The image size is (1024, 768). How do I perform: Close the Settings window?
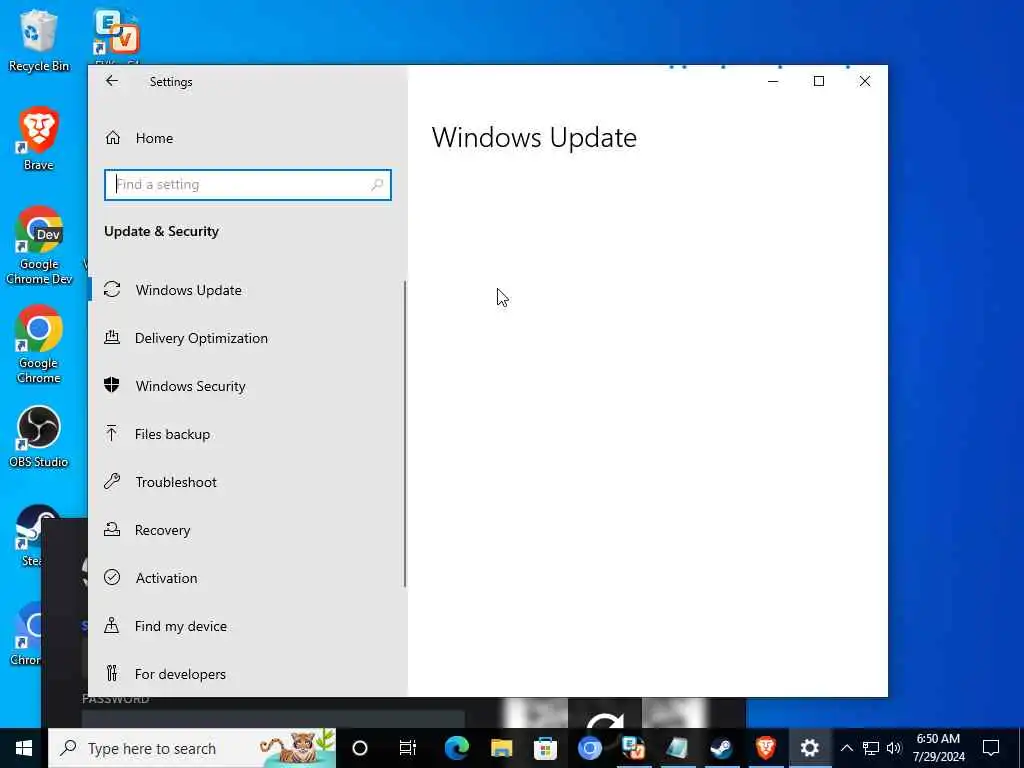tap(865, 81)
